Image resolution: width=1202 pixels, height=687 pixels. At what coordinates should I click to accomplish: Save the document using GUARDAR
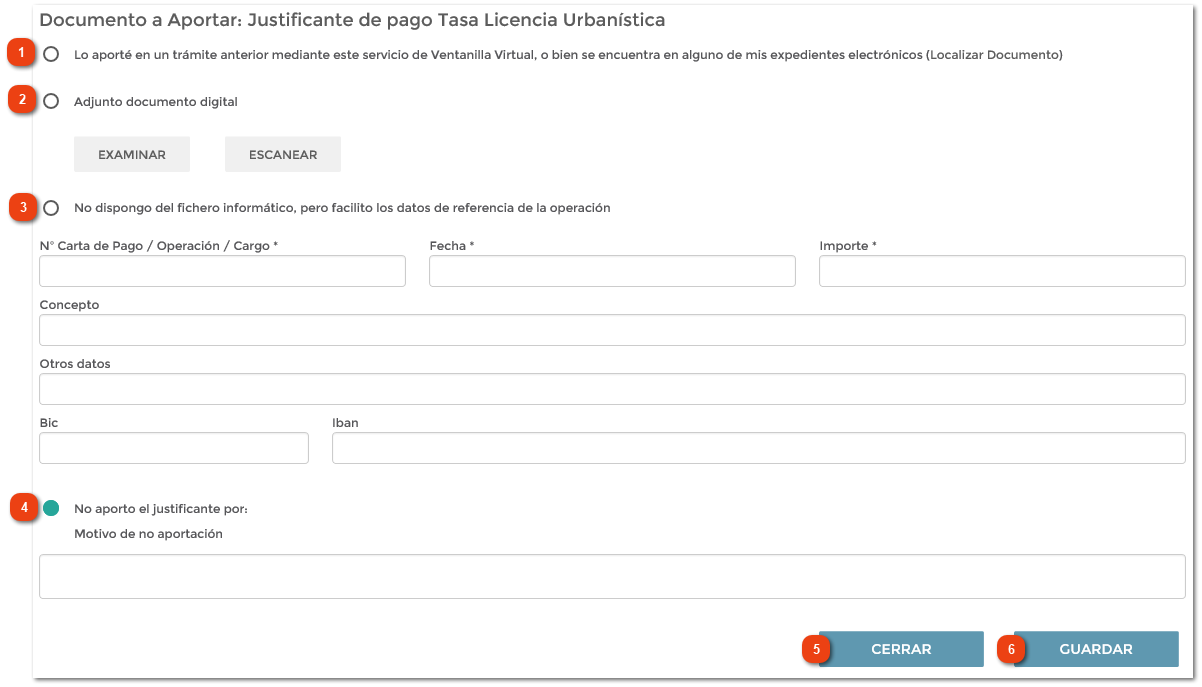tap(1095, 648)
